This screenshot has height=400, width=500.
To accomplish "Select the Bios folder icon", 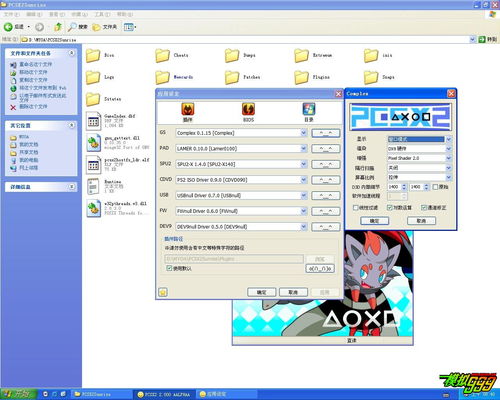I will (93, 56).
